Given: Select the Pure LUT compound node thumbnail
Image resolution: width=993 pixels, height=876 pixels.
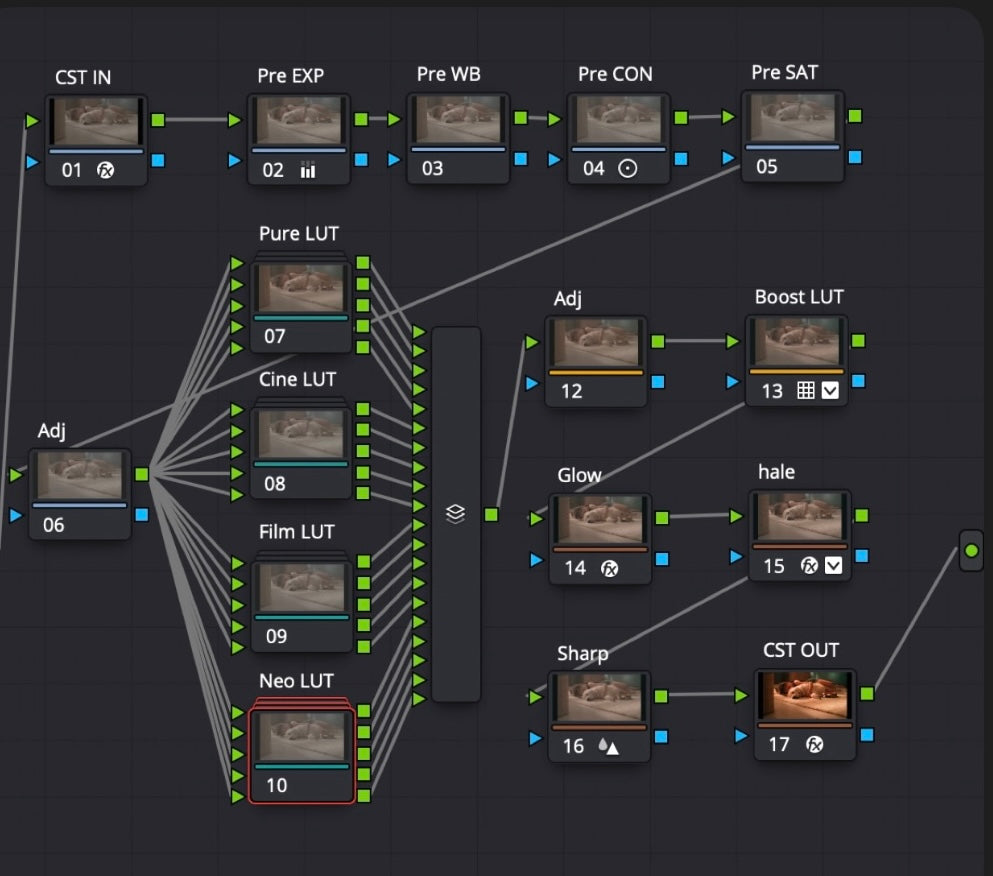Looking at the screenshot, I should [x=301, y=288].
